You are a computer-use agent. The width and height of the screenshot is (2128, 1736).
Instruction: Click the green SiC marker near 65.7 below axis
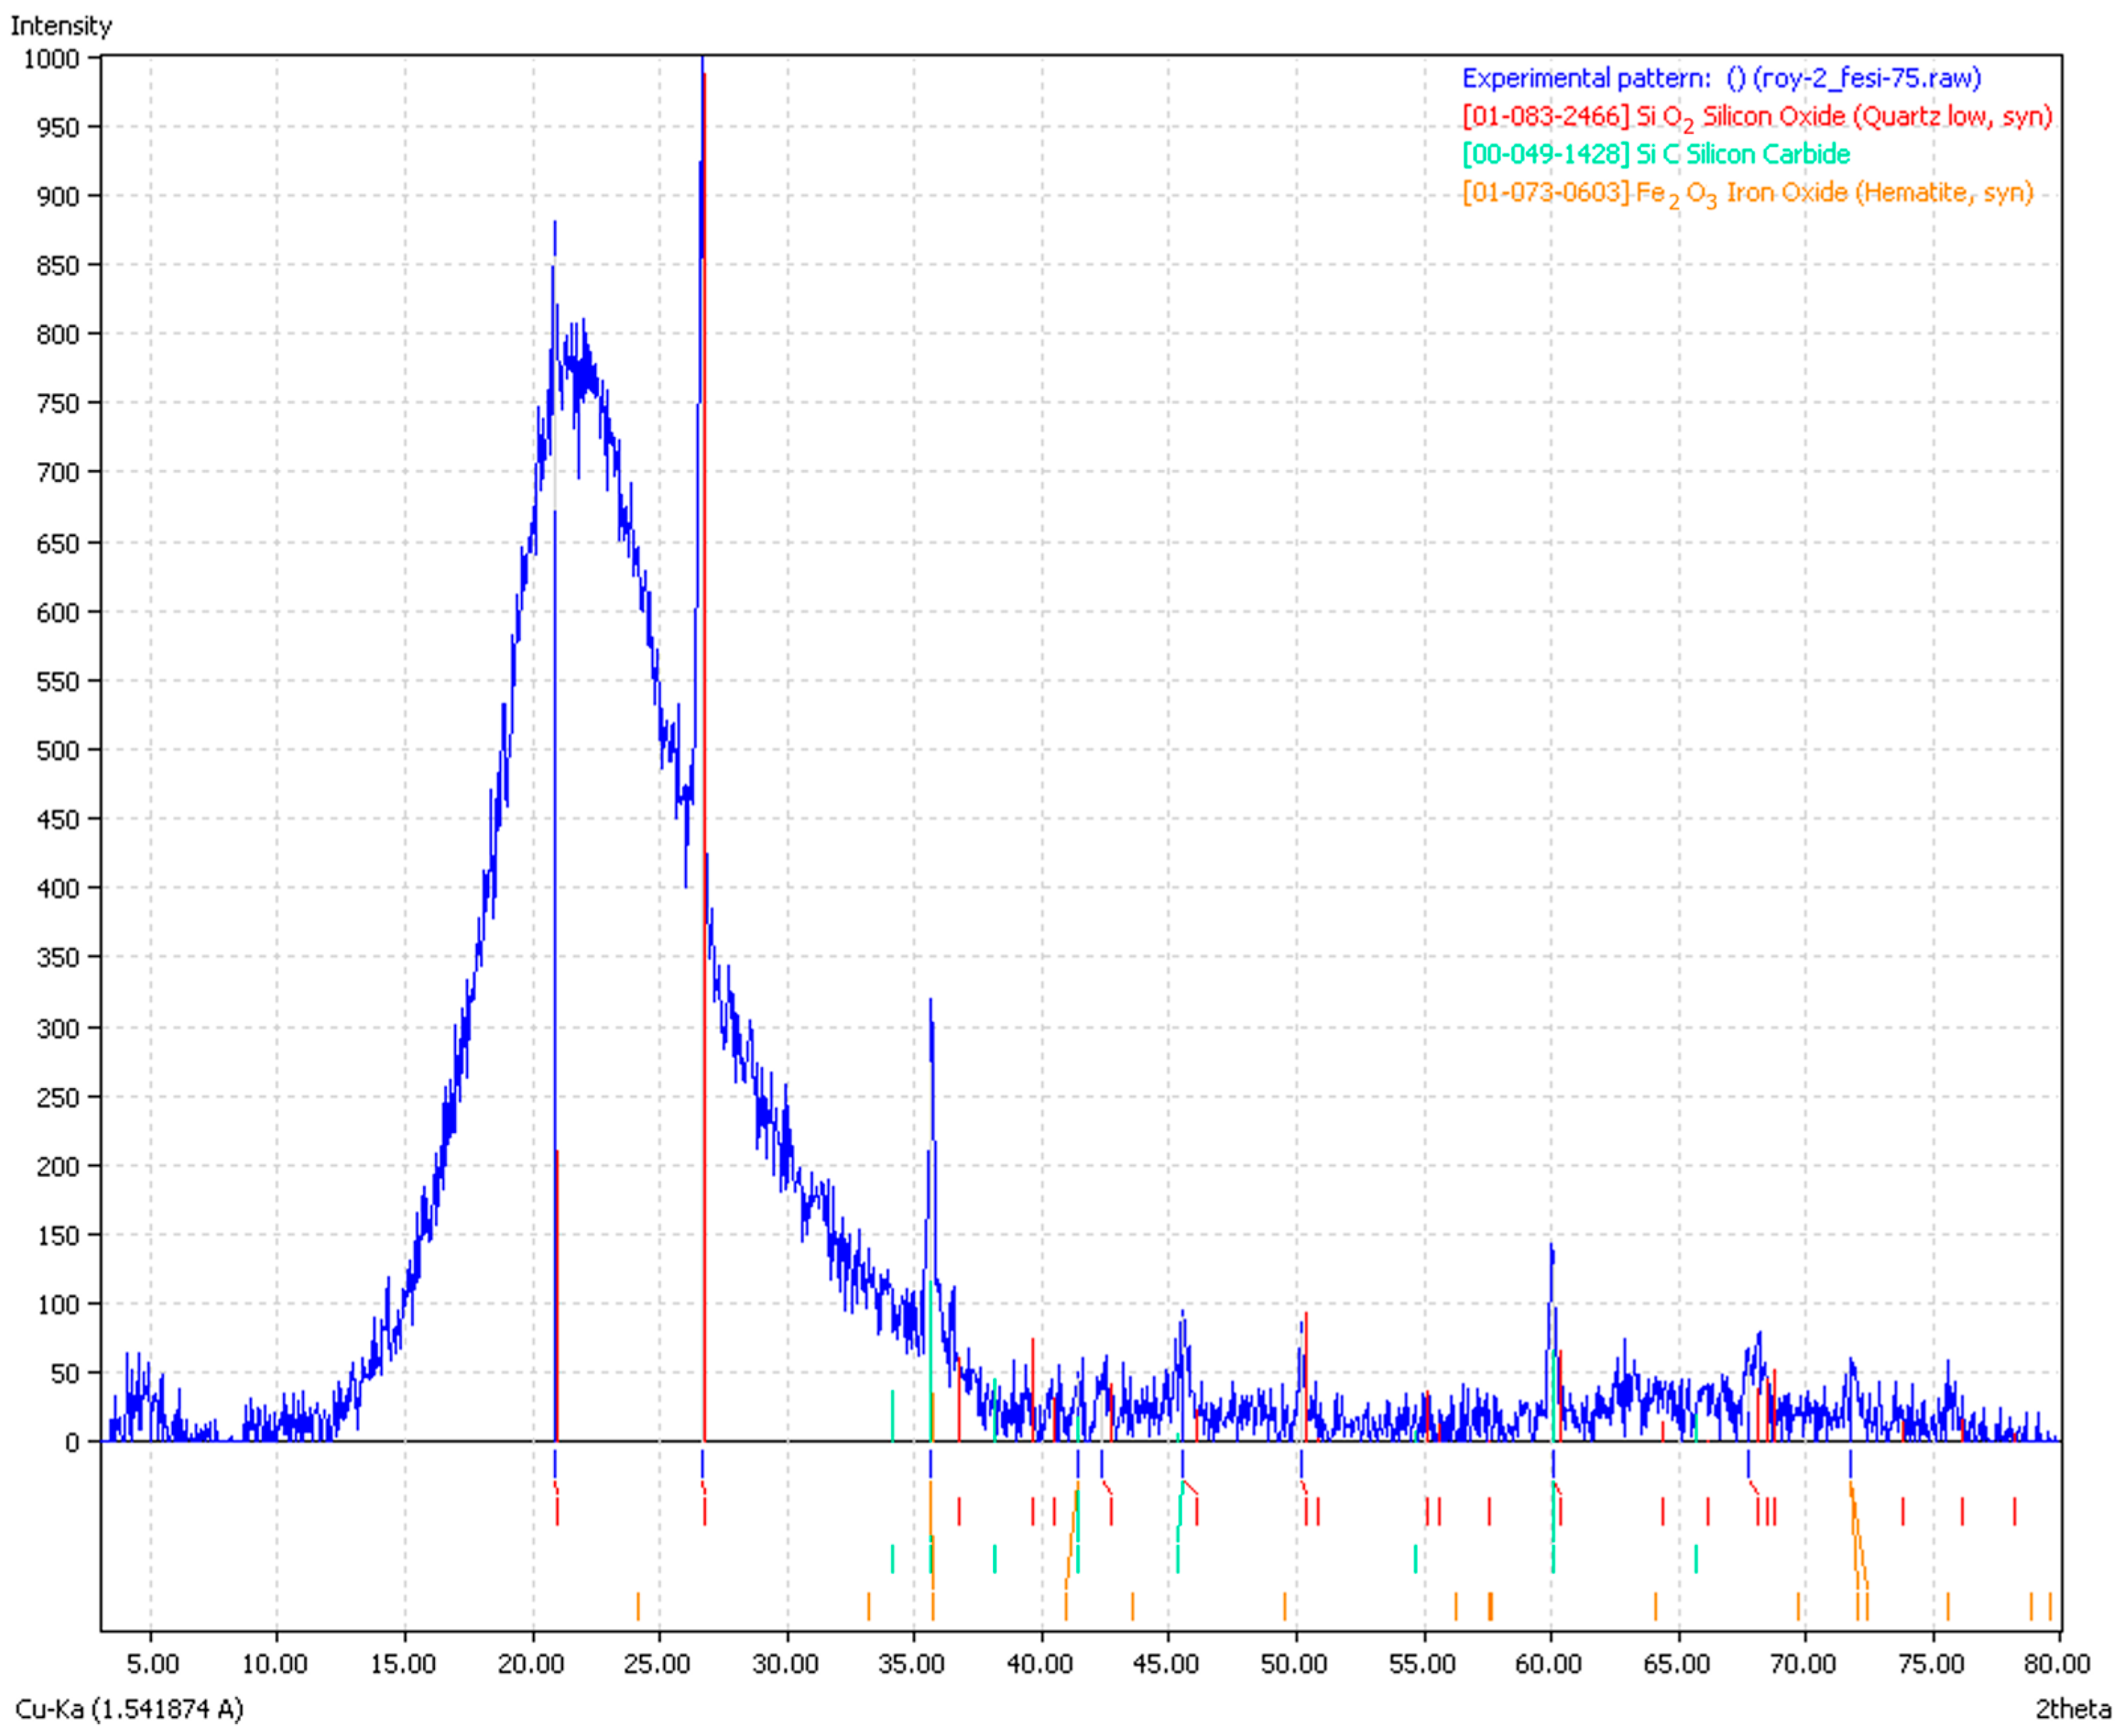[1696, 1558]
